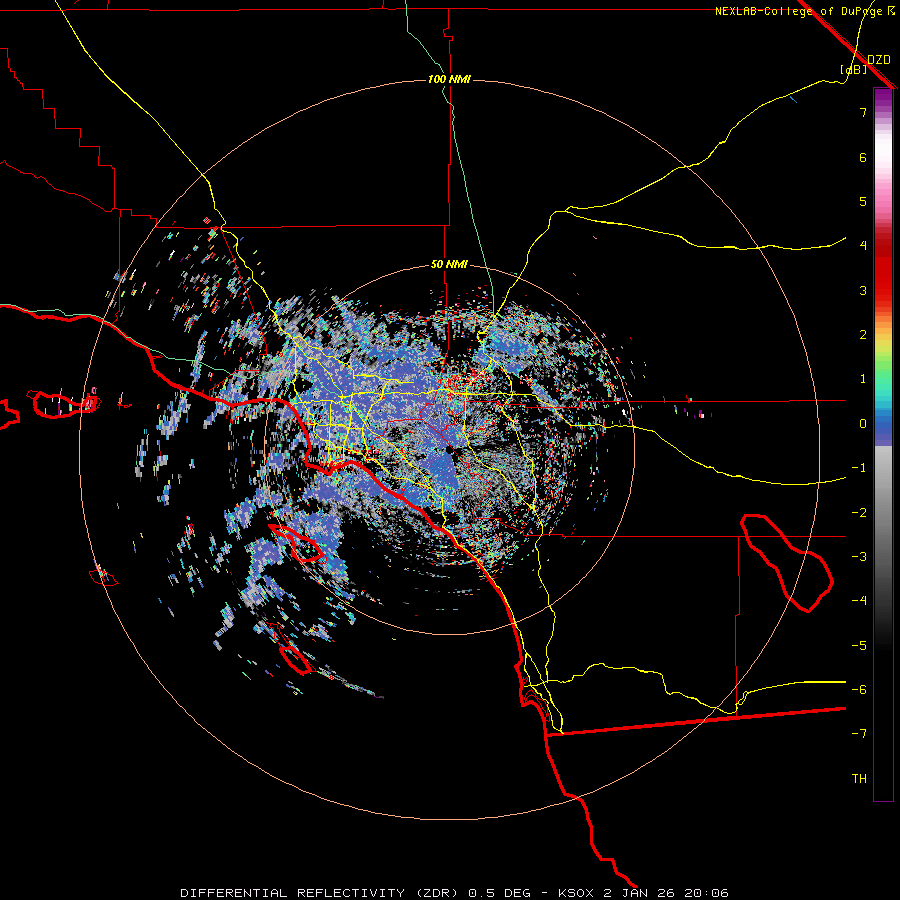Click the KSOX radar site dot
Image resolution: width=900 pixels, height=900 pixels.
click(449, 449)
